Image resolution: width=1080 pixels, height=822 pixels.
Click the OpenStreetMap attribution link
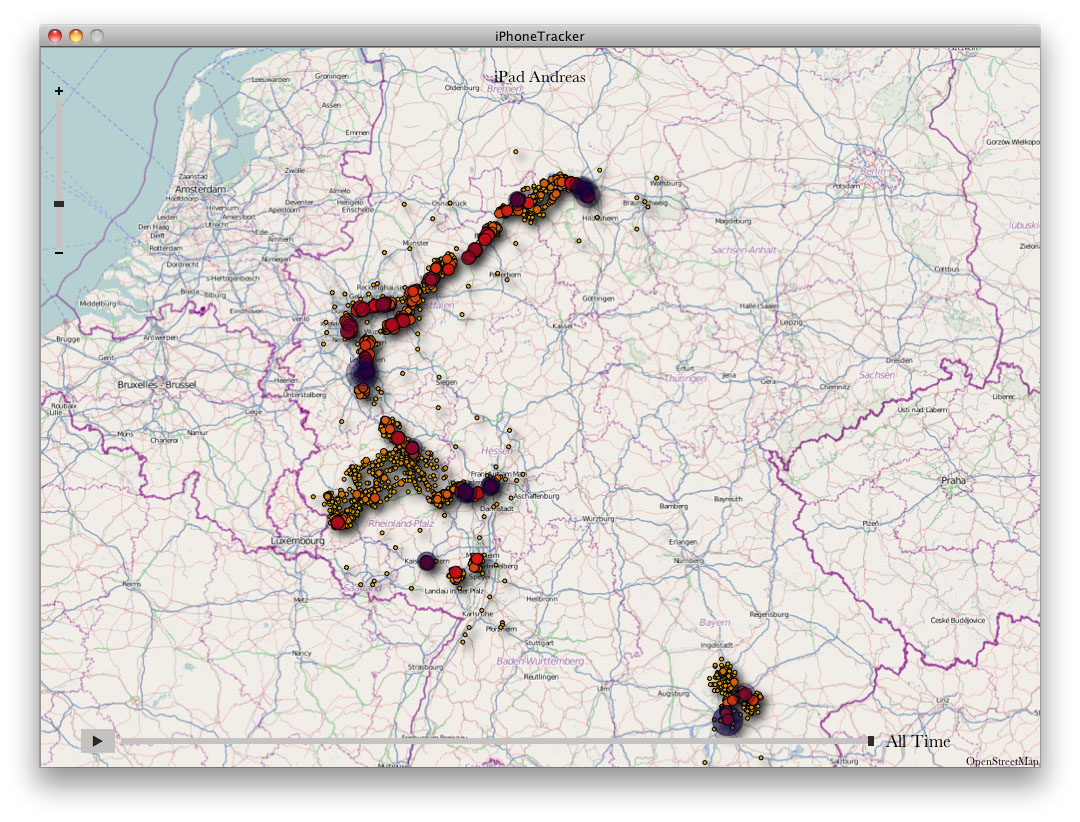pos(1001,761)
